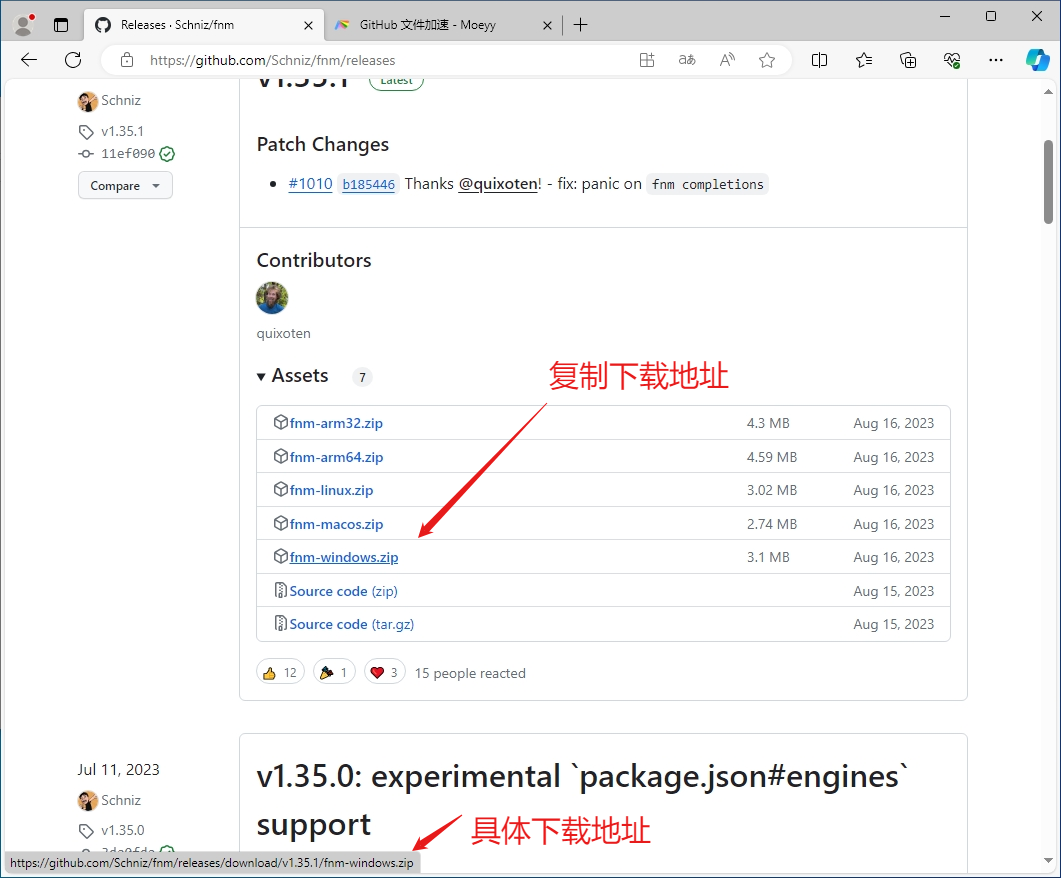
Task: Open a new browser tab
Action: coord(581,25)
